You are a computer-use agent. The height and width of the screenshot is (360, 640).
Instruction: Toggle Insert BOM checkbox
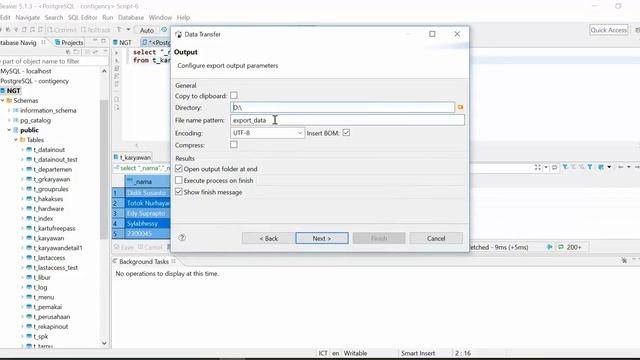point(346,133)
